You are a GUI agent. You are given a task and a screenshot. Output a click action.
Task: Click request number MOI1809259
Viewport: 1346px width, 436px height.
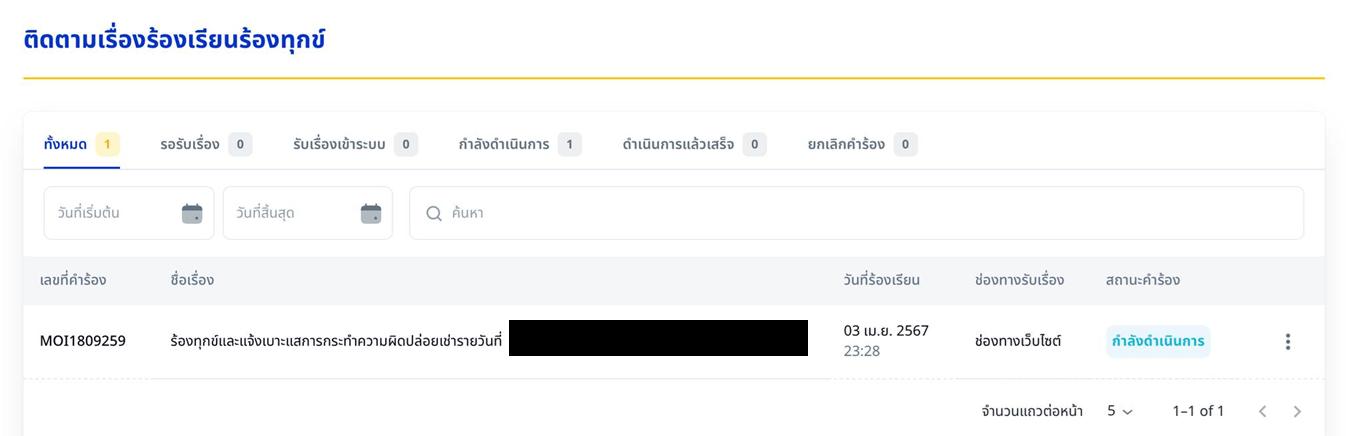pyautogui.click(x=83, y=342)
